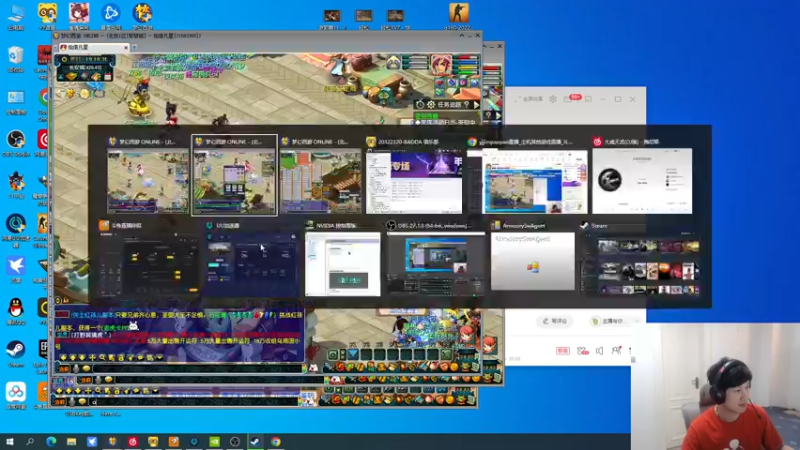Select third 梦幻西游 ONLINE window thumbnail
The image size is (800, 450).
320,181
